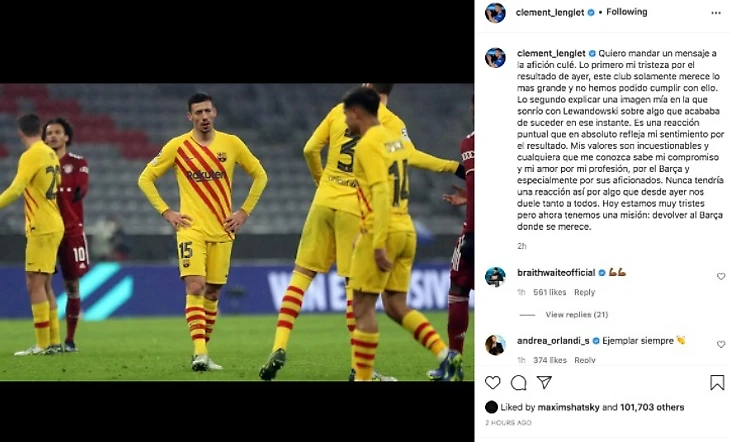730x442 pixels.
Task: Open clement_lenglet username in header
Action: (550, 13)
